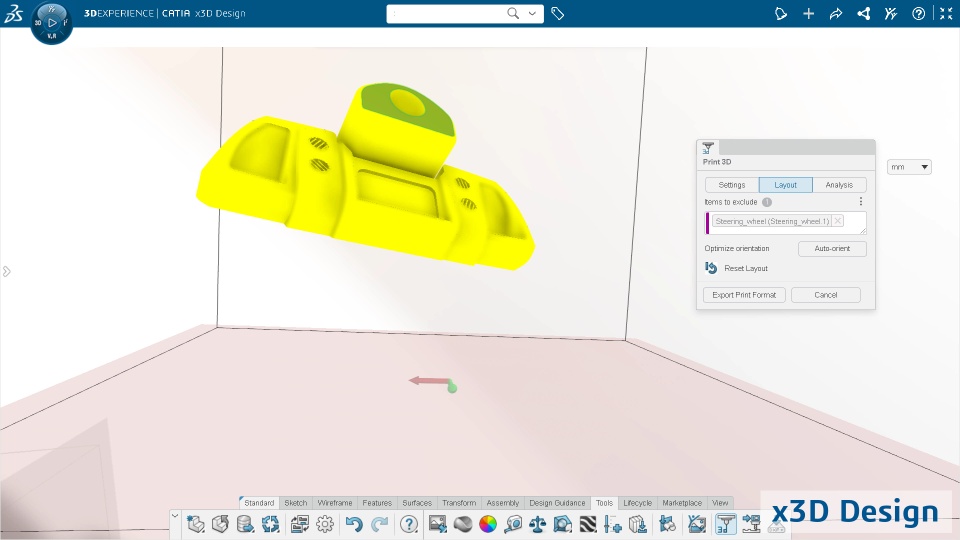
Task: Click the zebra stripes analysis icon
Action: [588, 524]
